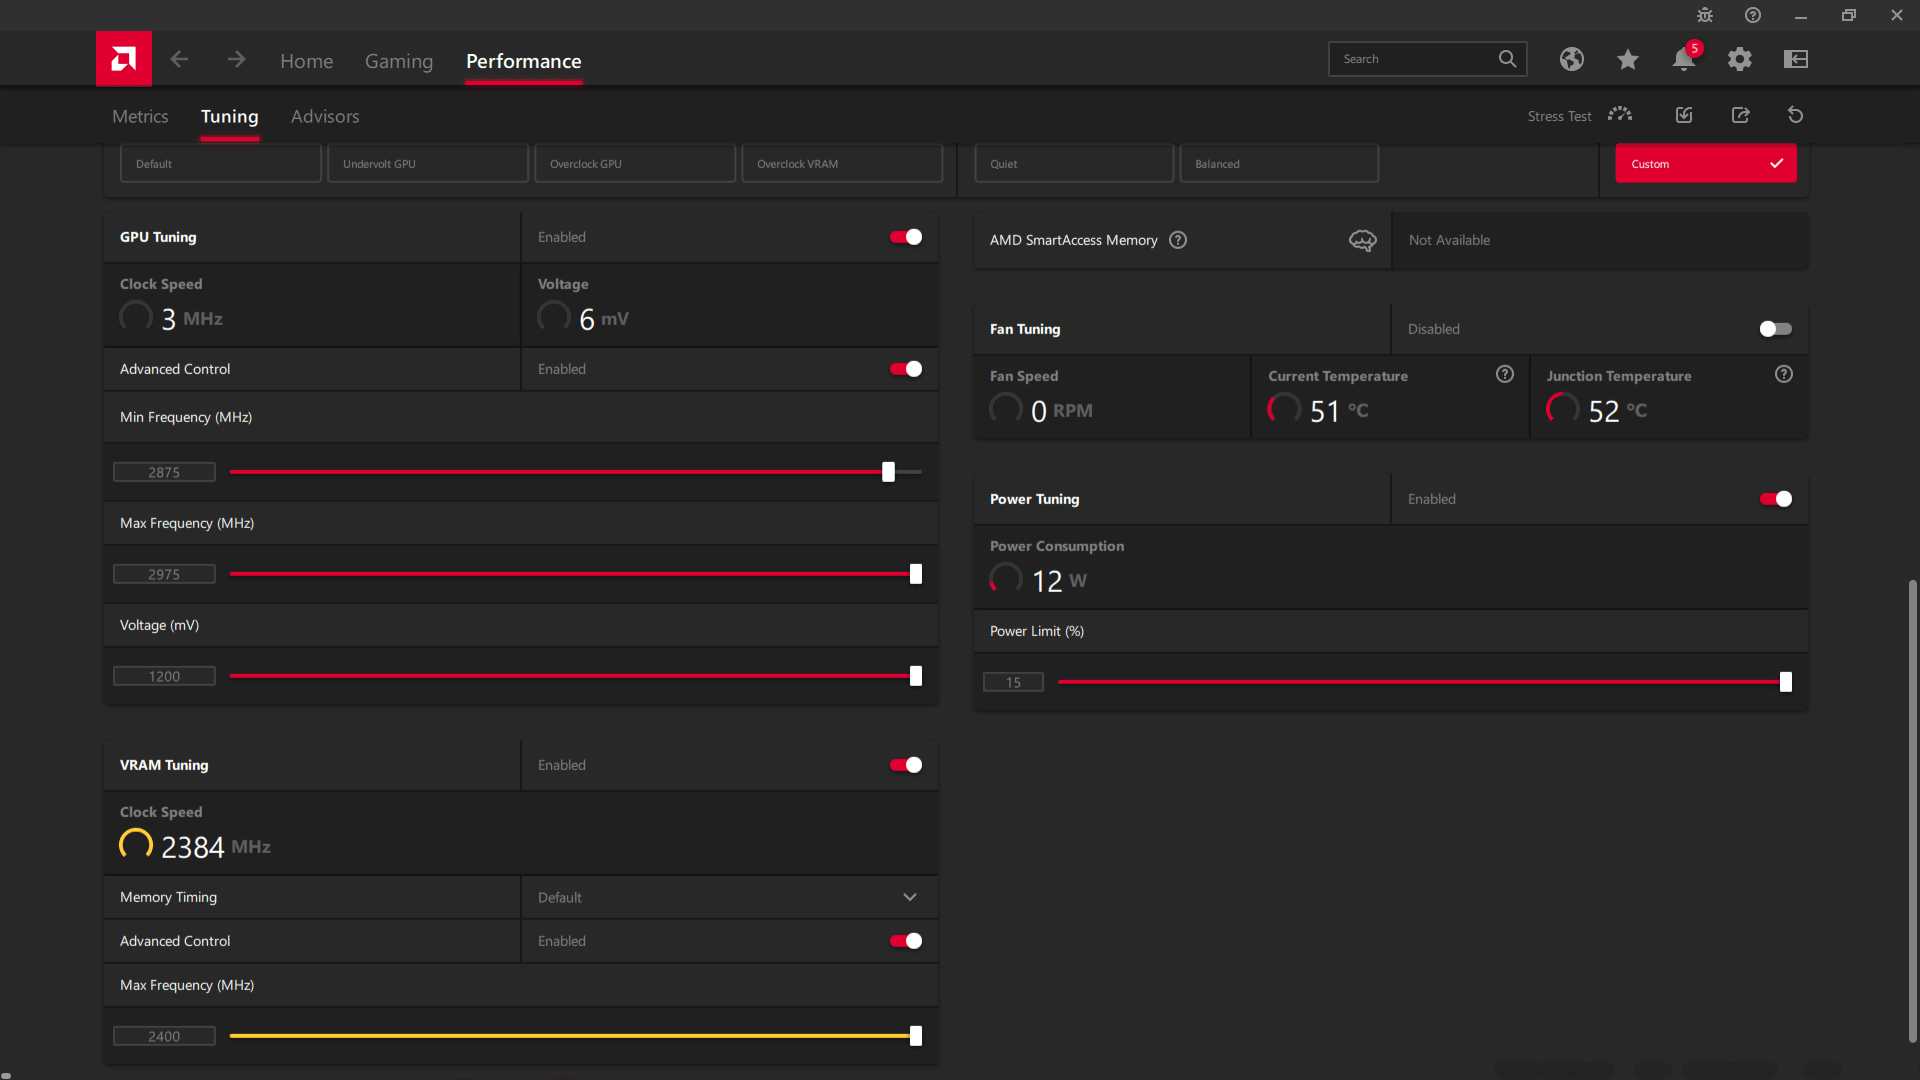Select the Balanced fan preset
This screenshot has height=1080, width=1920.
click(1279, 163)
